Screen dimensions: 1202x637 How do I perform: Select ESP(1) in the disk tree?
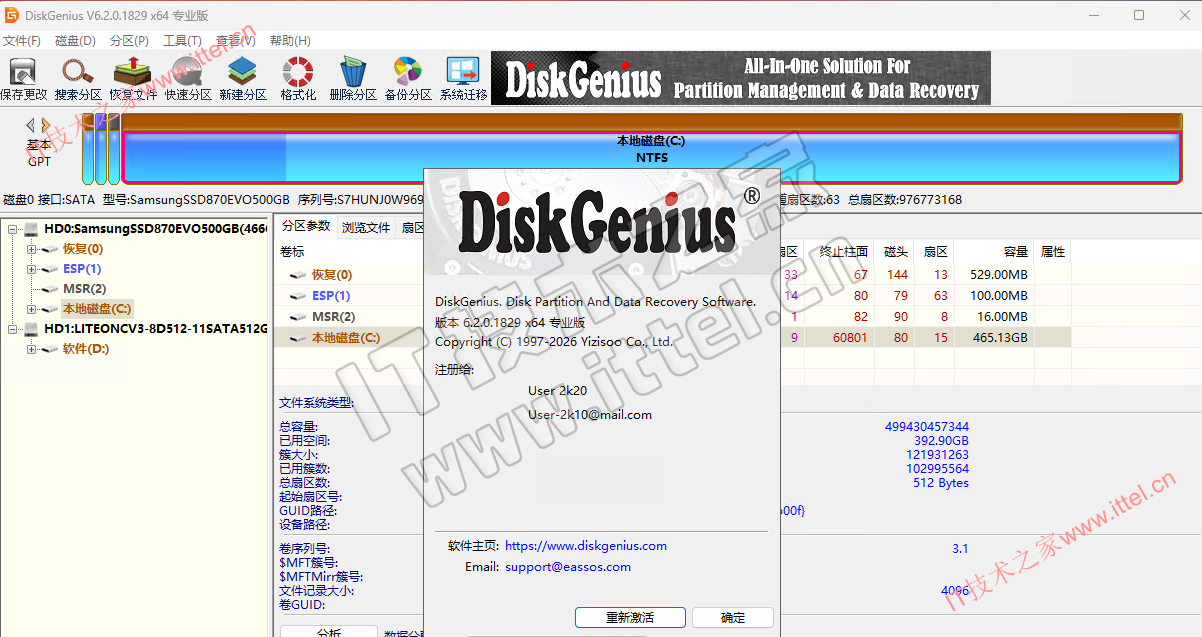pyautogui.click(x=82, y=269)
